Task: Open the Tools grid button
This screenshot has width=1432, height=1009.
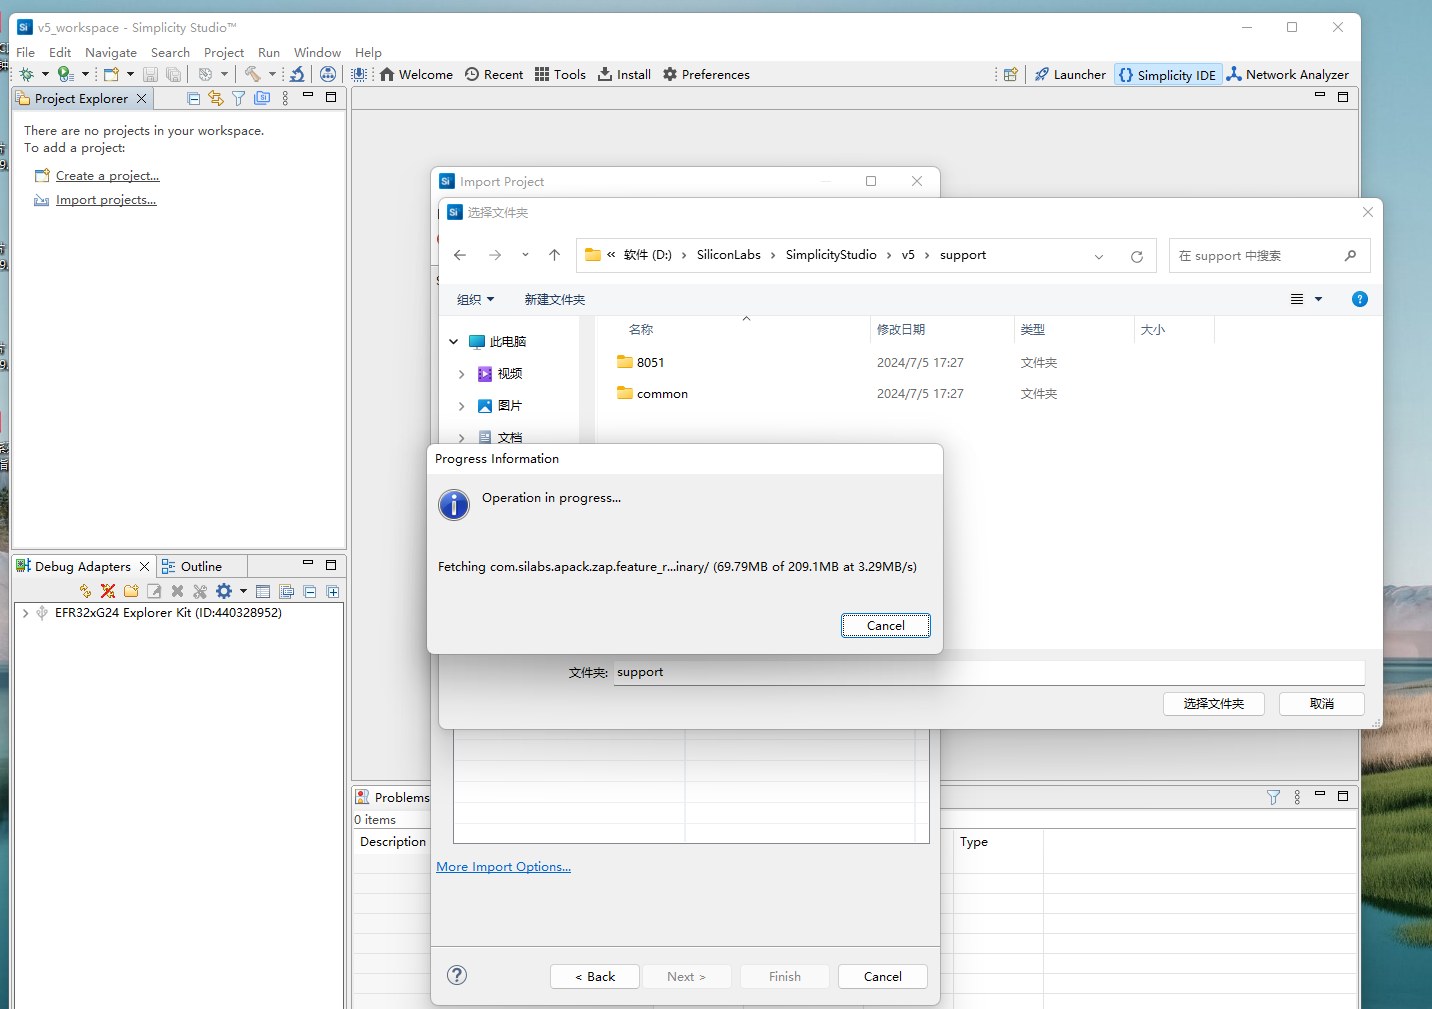Action: (560, 74)
